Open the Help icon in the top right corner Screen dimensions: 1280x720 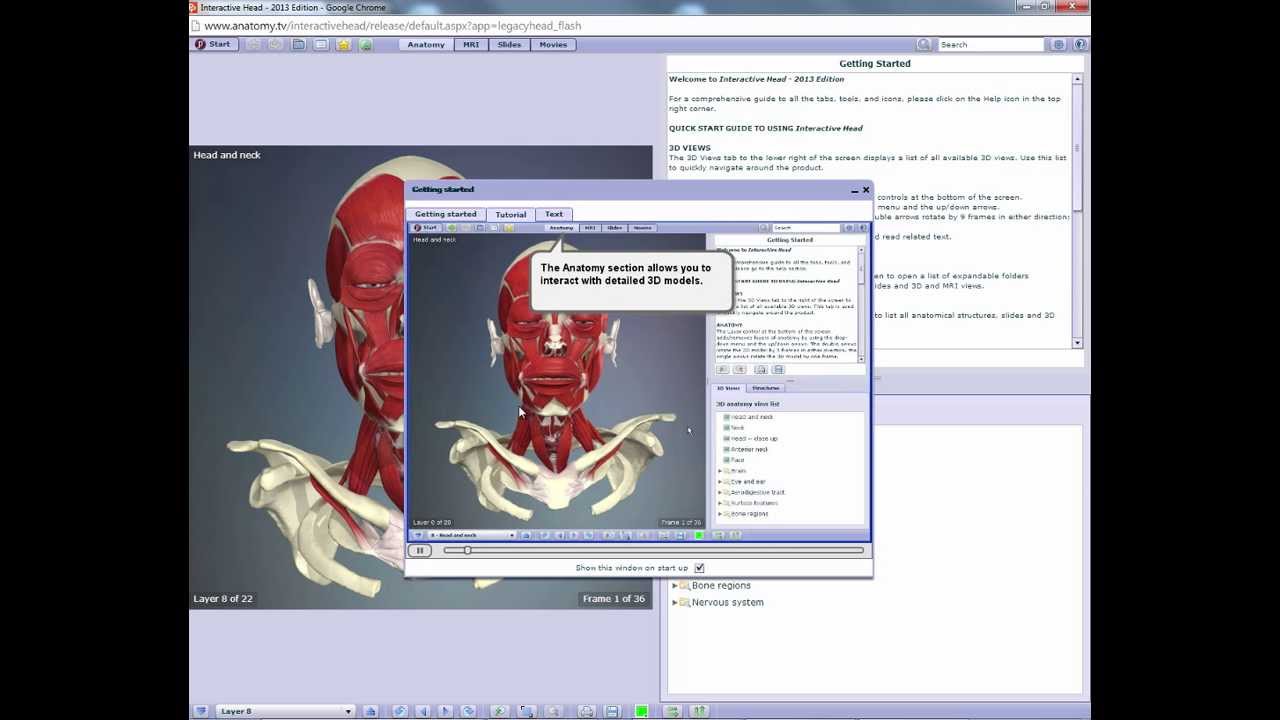click(x=1080, y=44)
